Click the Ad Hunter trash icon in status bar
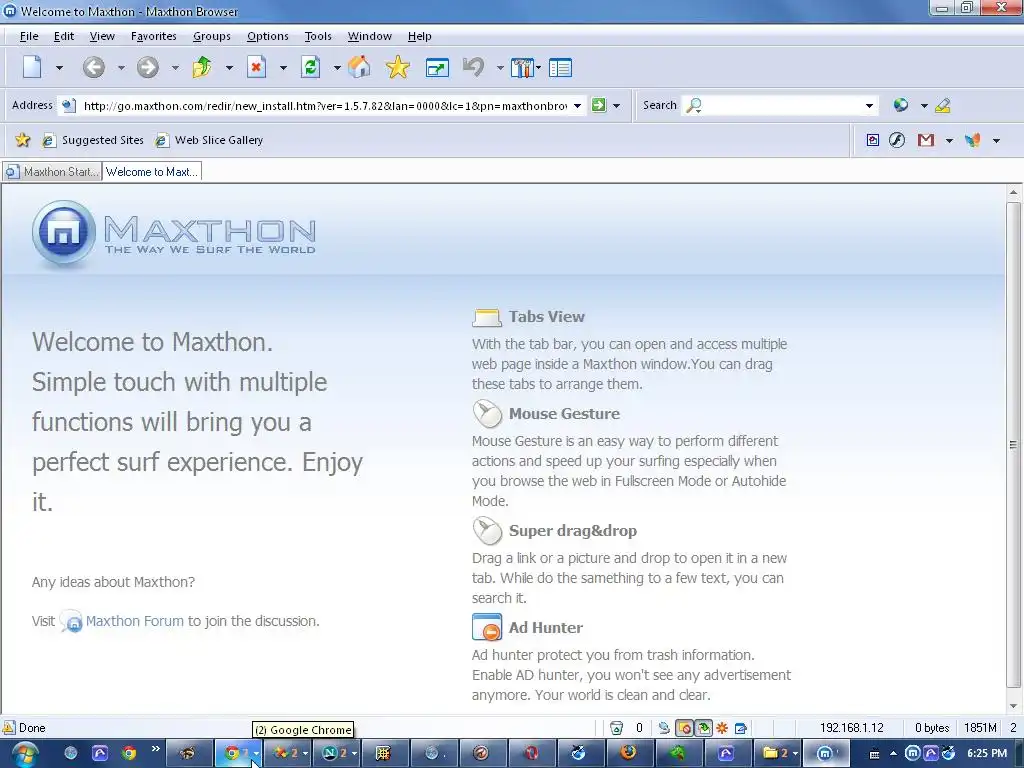This screenshot has width=1024, height=768. [x=616, y=728]
